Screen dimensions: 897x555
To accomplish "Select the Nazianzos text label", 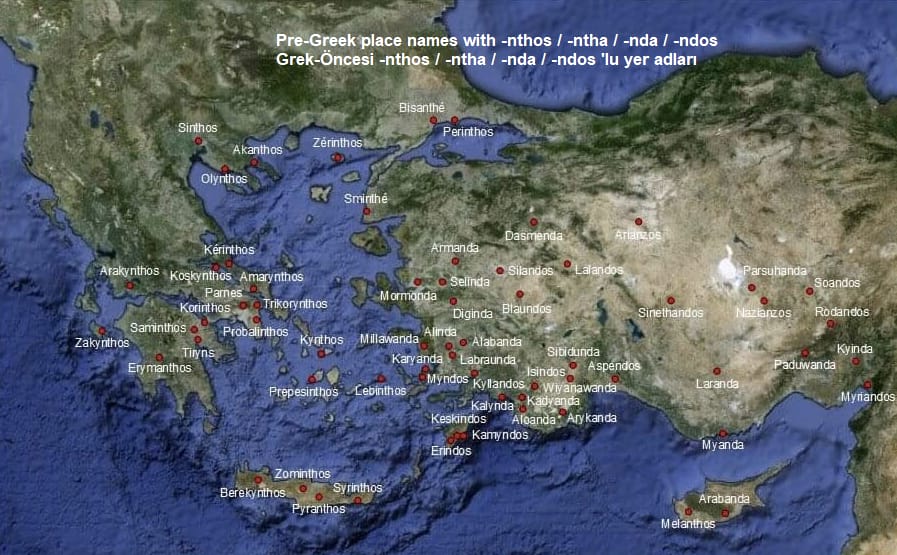I will click(763, 313).
